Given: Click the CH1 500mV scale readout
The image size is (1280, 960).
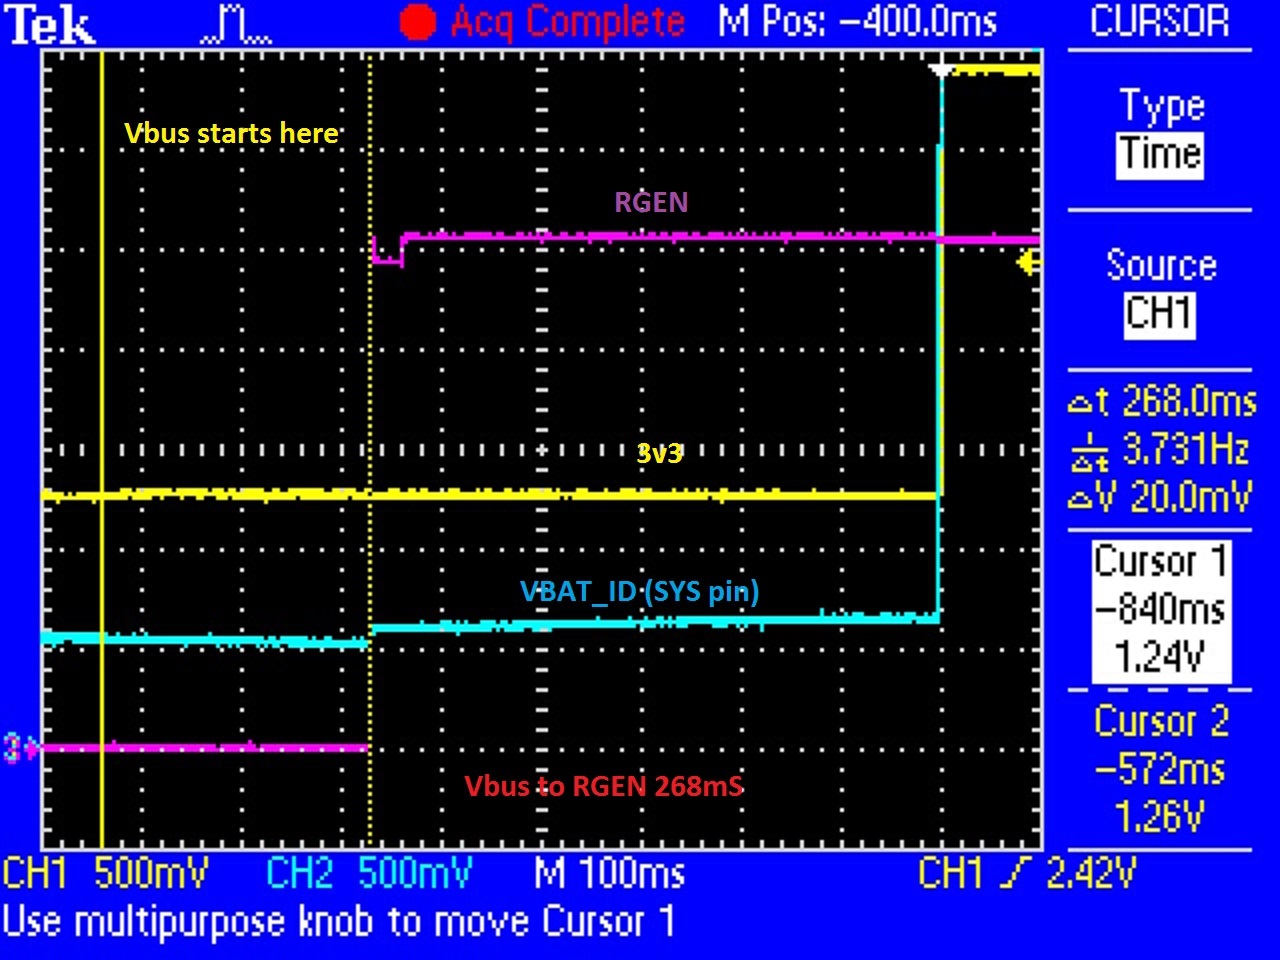Looking at the screenshot, I should click(x=106, y=875).
